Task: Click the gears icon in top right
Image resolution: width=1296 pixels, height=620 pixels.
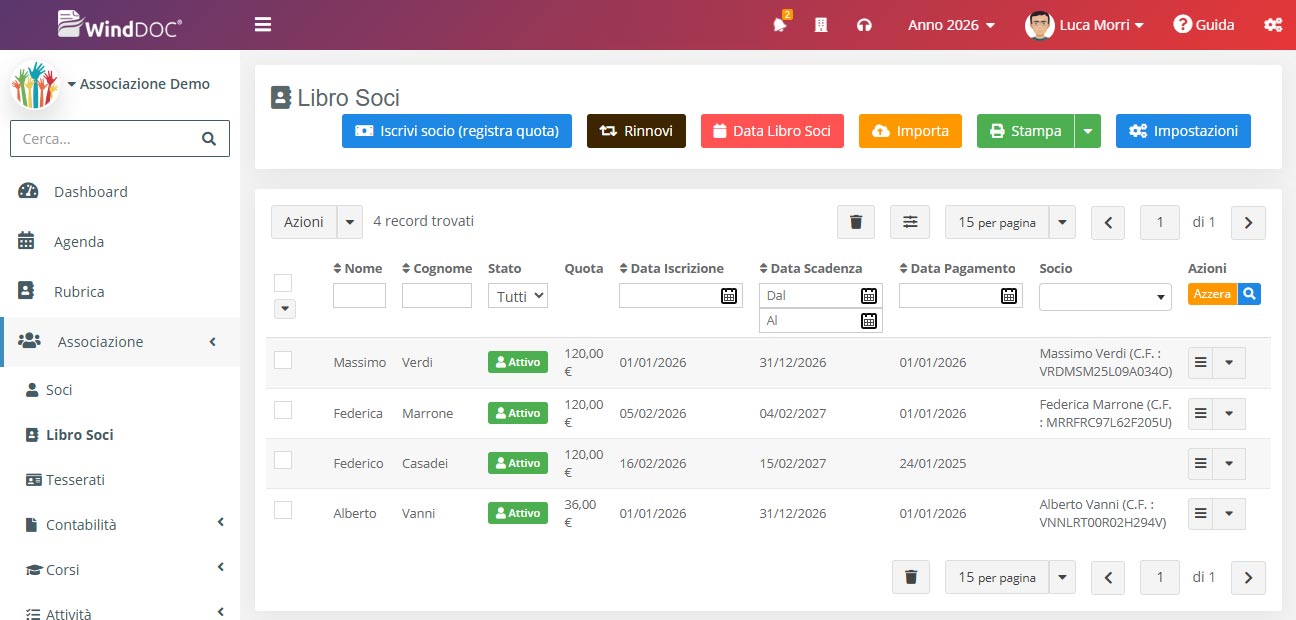Action: tap(1273, 25)
